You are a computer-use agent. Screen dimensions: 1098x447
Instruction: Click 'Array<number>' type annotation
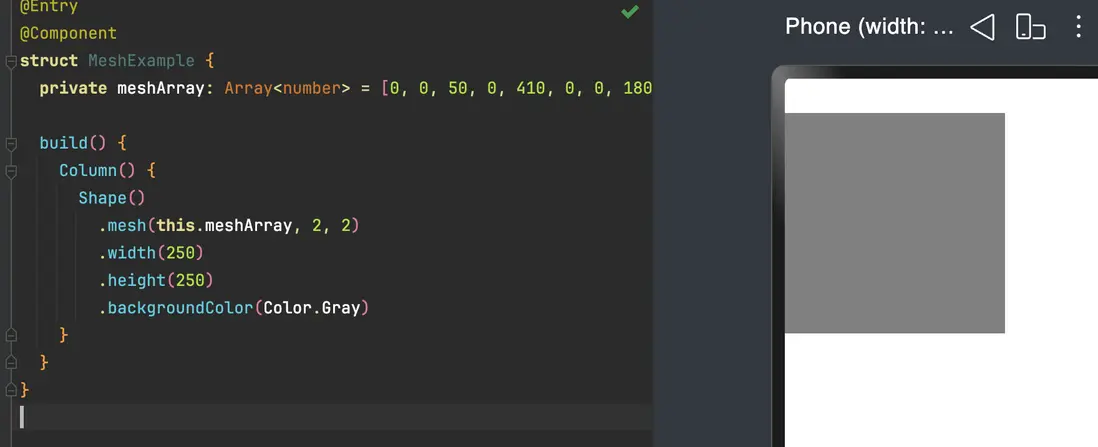[x=287, y=88]
